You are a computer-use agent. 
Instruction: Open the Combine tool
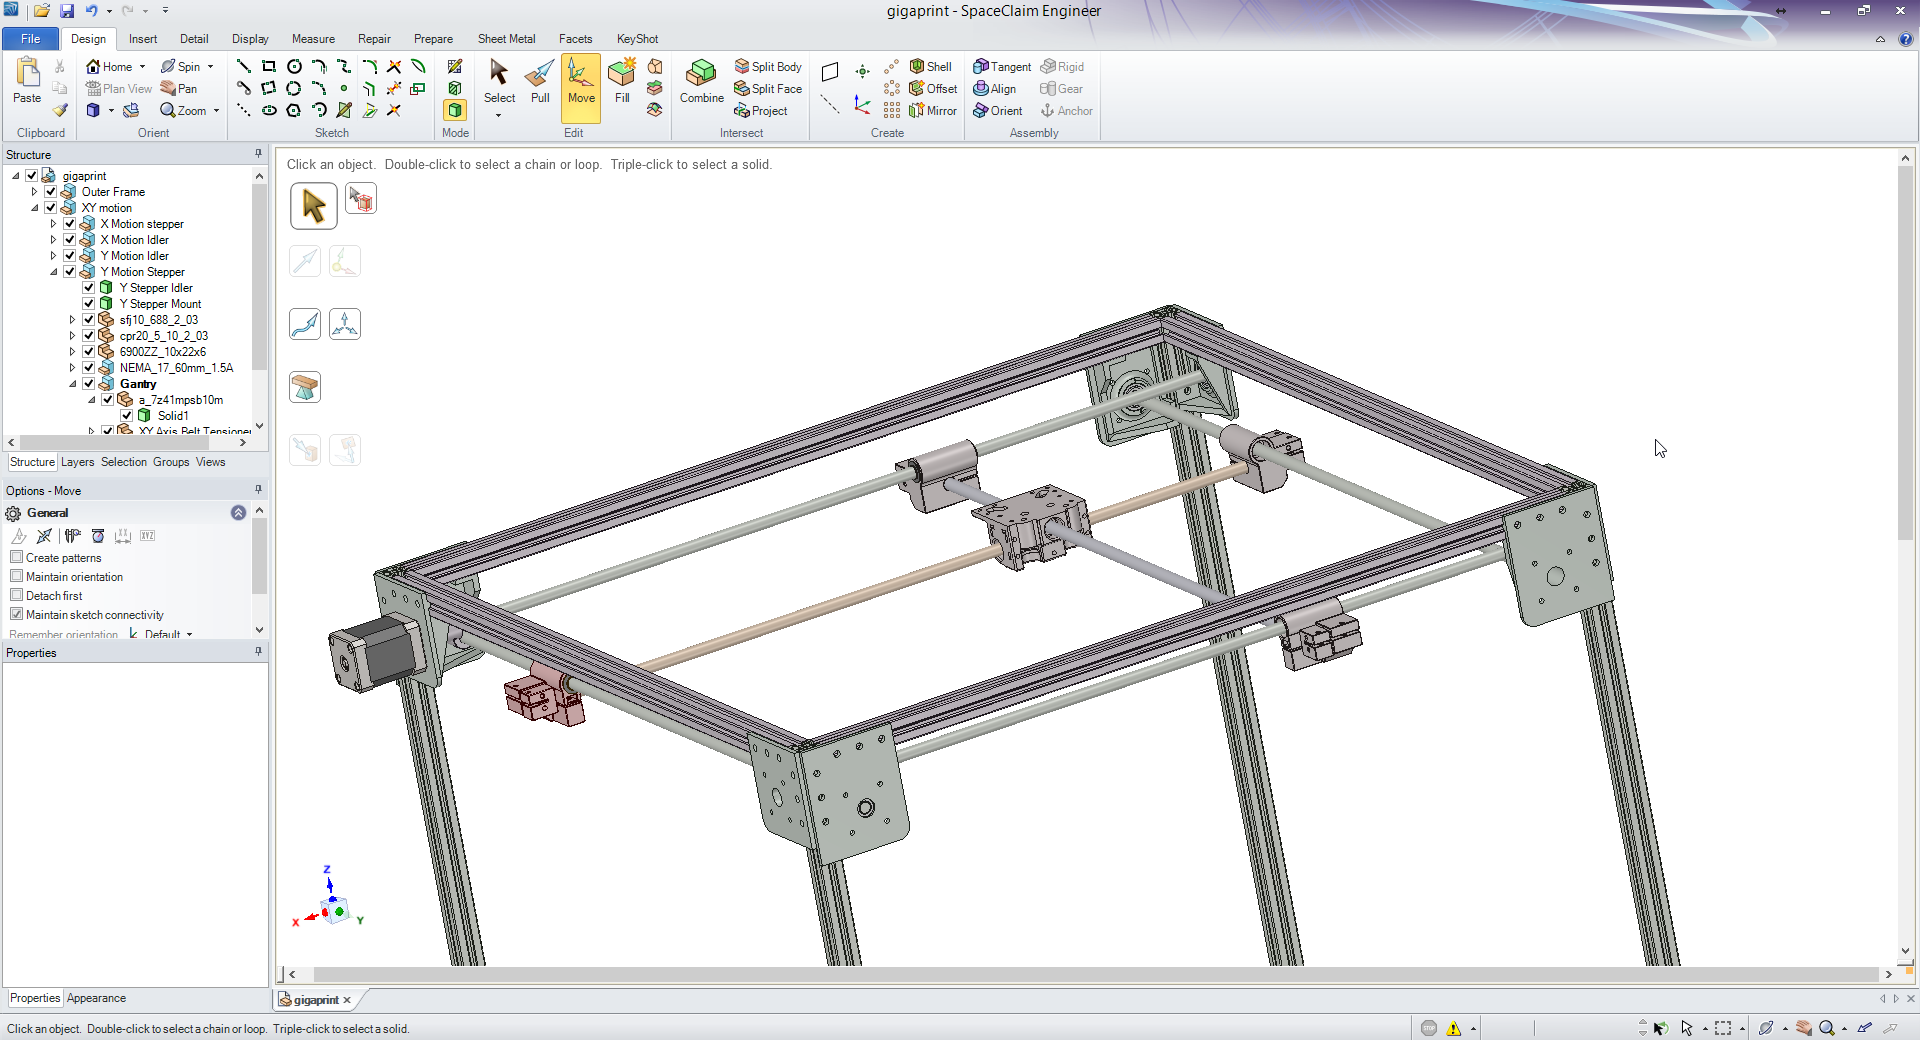(701, 81)
